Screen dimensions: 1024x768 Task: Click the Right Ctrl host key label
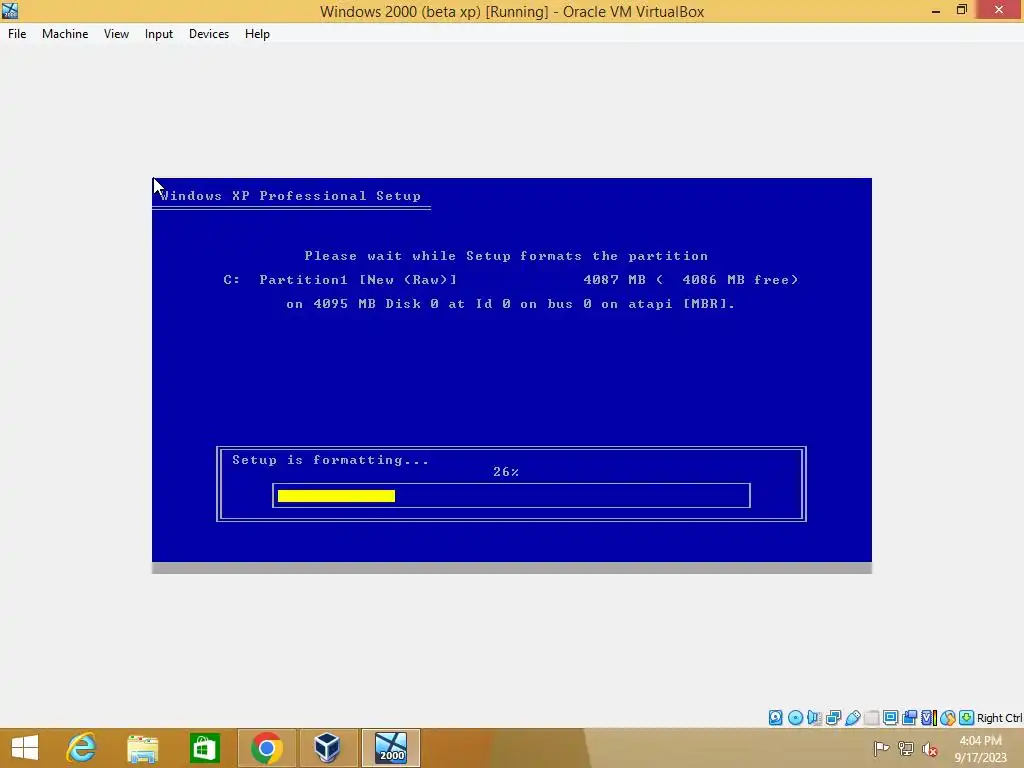pos(999,718)
